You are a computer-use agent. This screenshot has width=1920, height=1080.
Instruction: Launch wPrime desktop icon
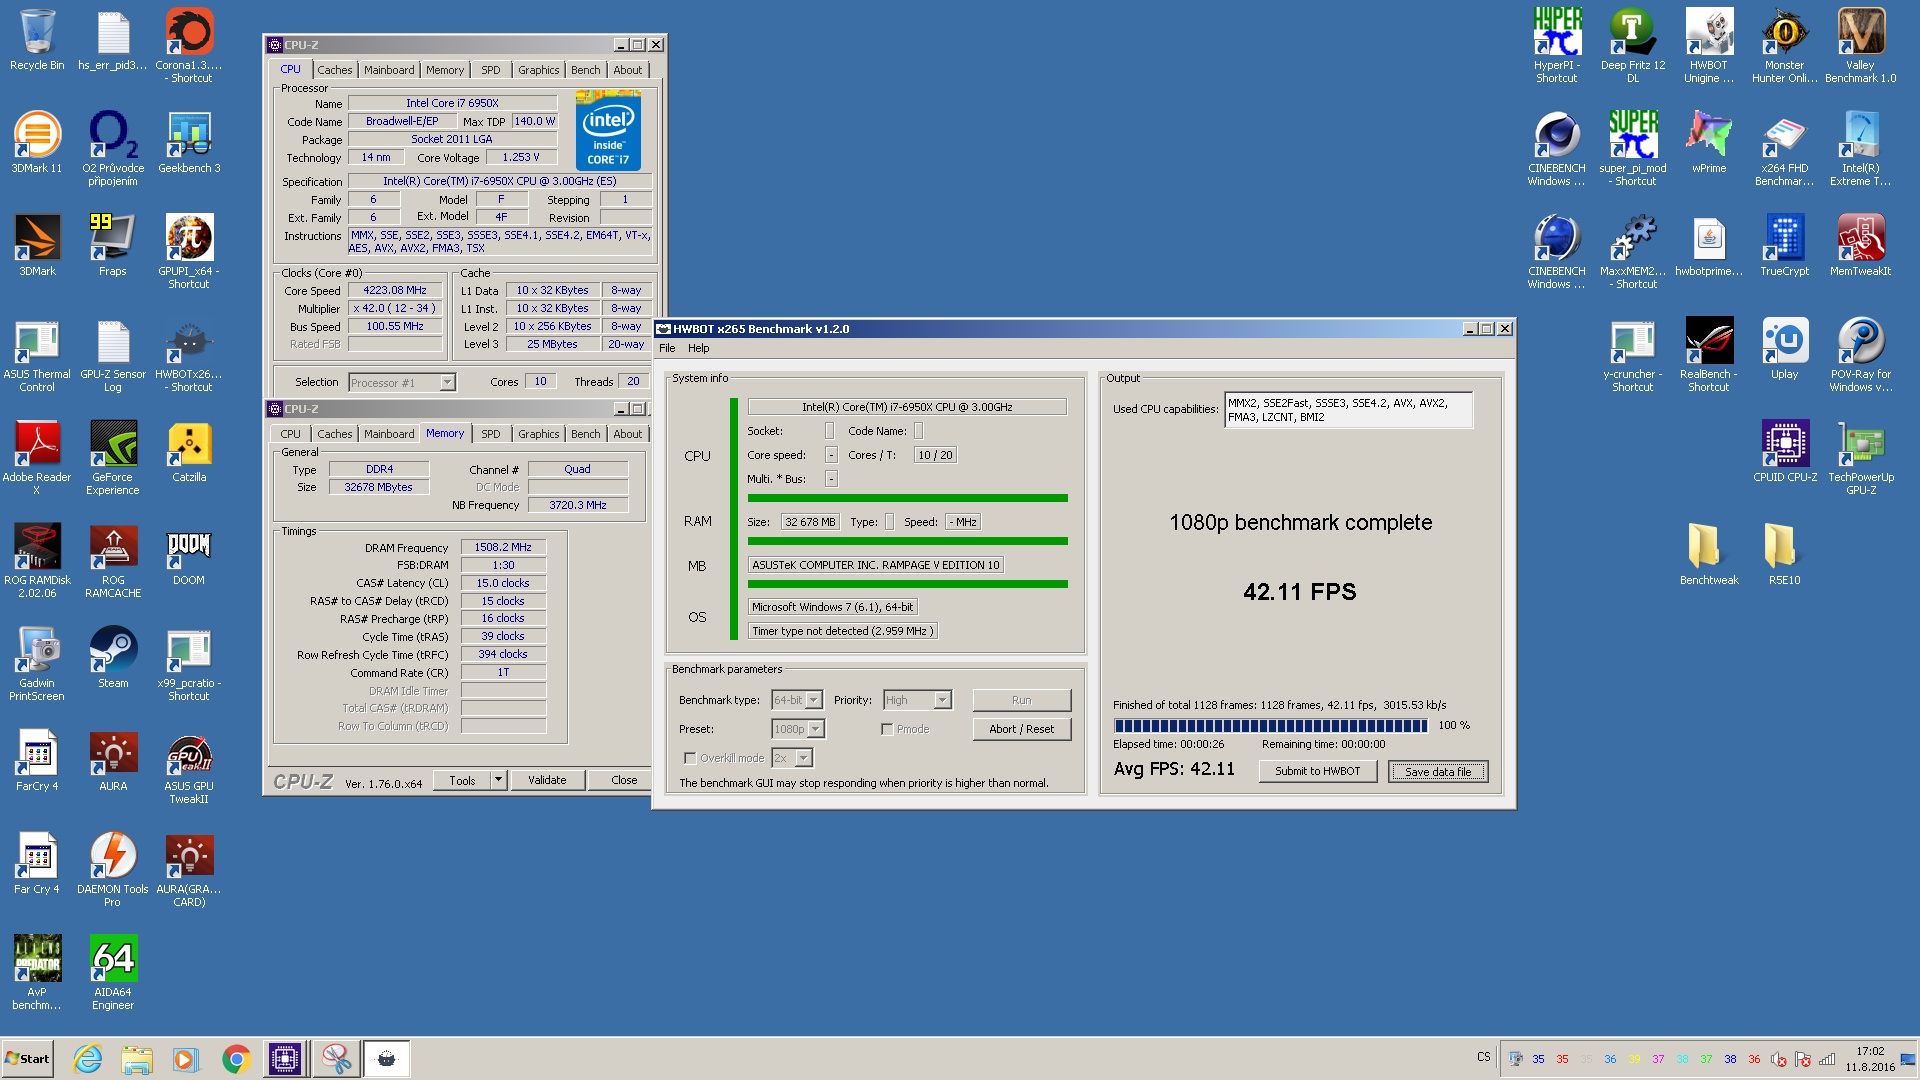pos(1709,142)
